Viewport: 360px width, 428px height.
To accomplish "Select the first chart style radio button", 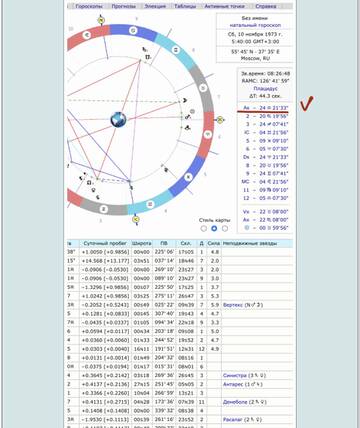I will [204, 228].
